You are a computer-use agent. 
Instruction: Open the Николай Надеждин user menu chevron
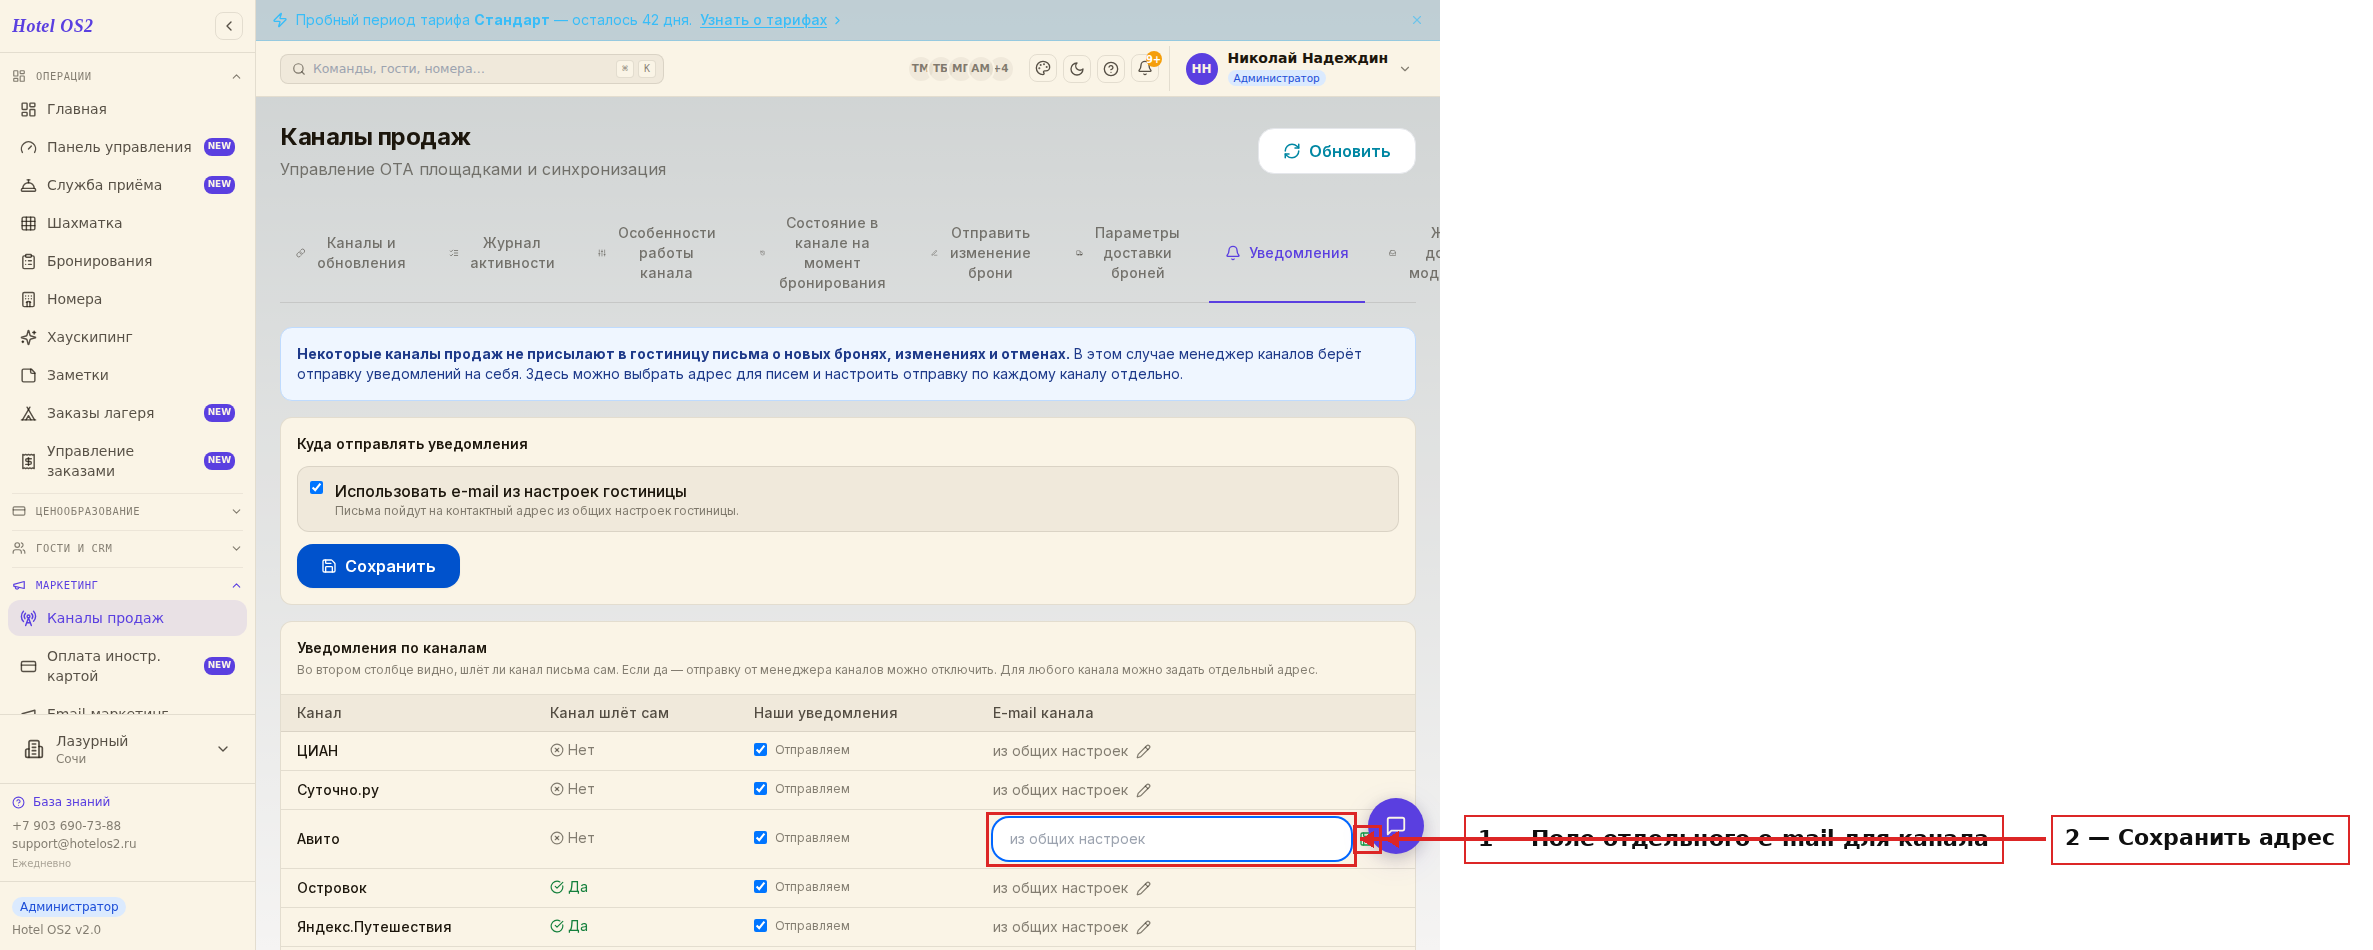coord(1405,69)
